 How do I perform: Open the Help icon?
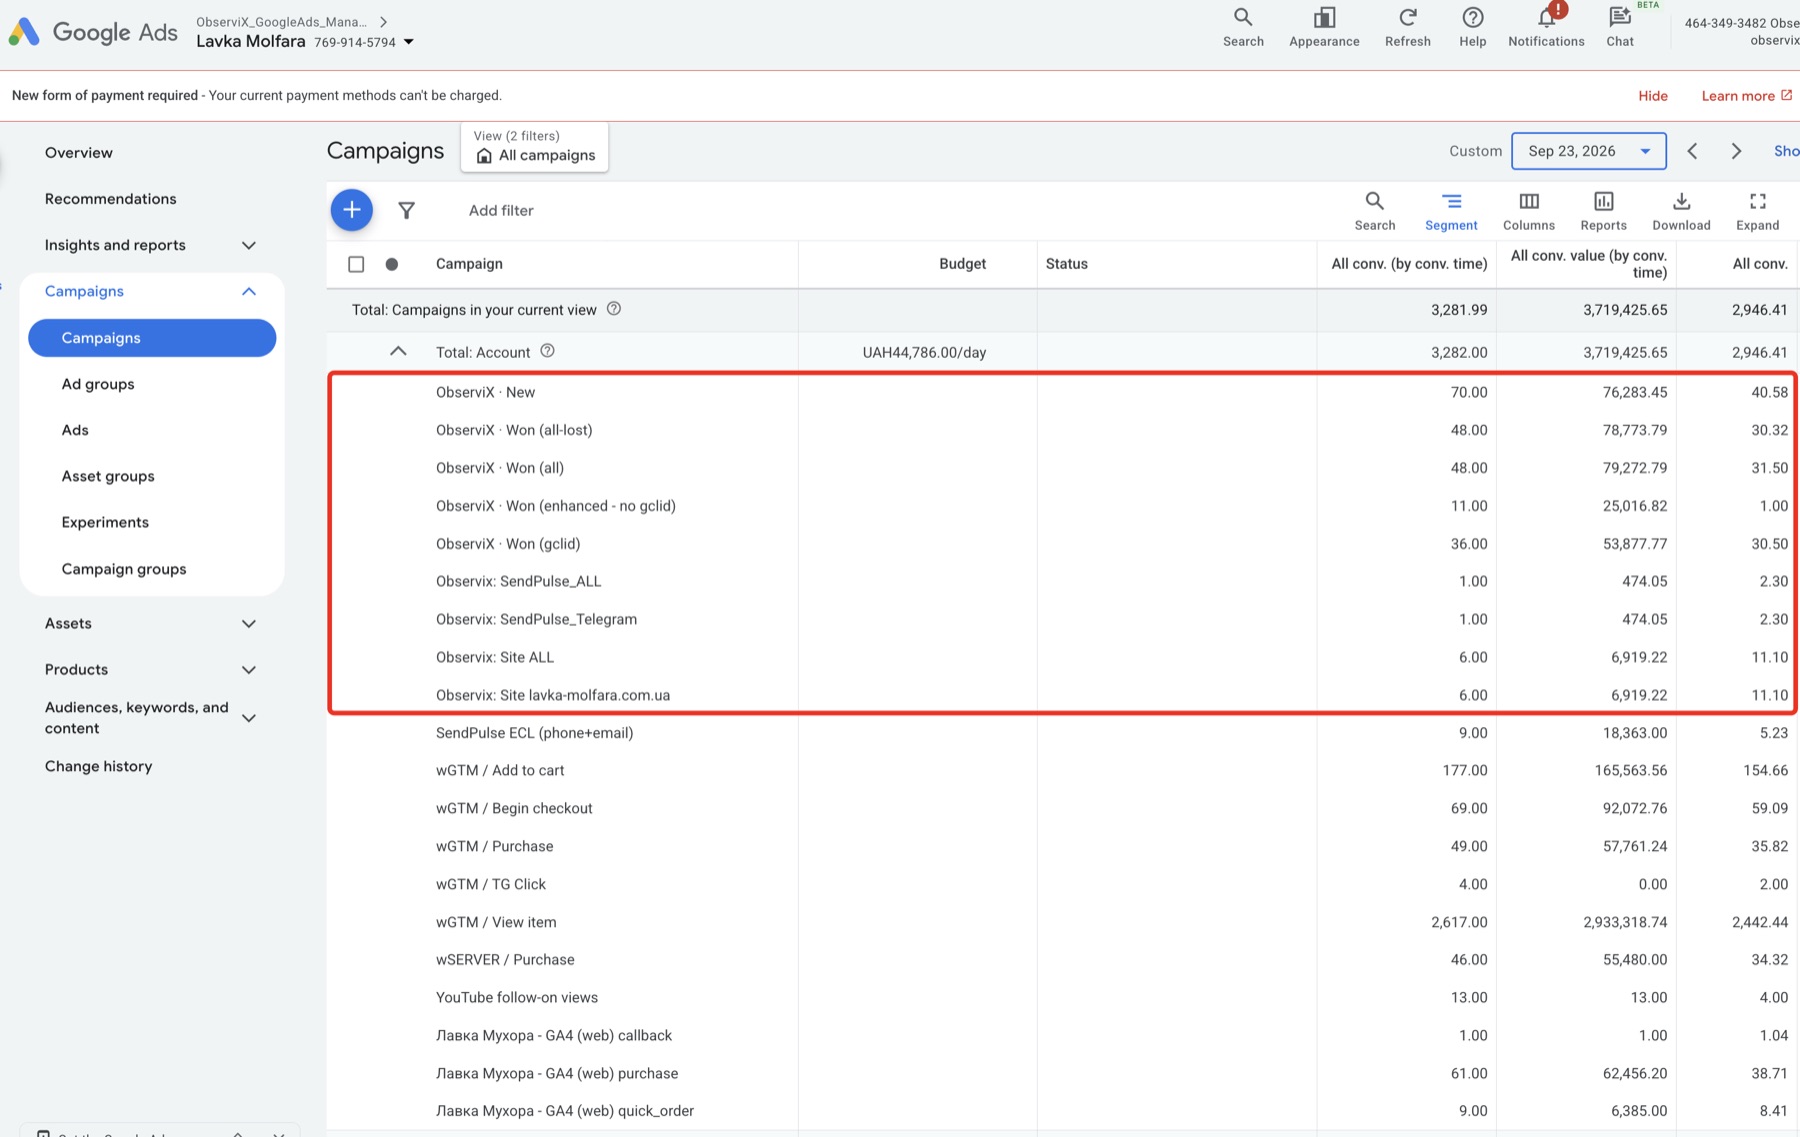coord(1472,27)
